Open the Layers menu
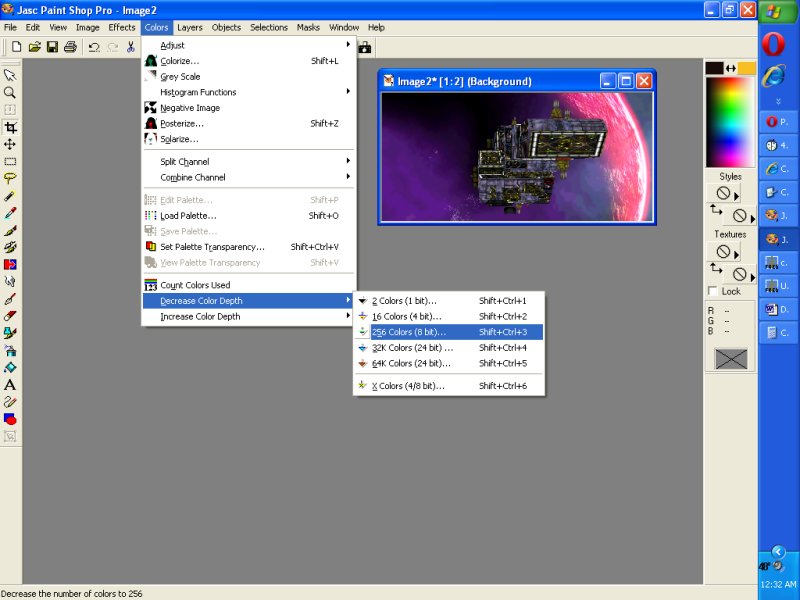800x600 pixels. (190, 27)
